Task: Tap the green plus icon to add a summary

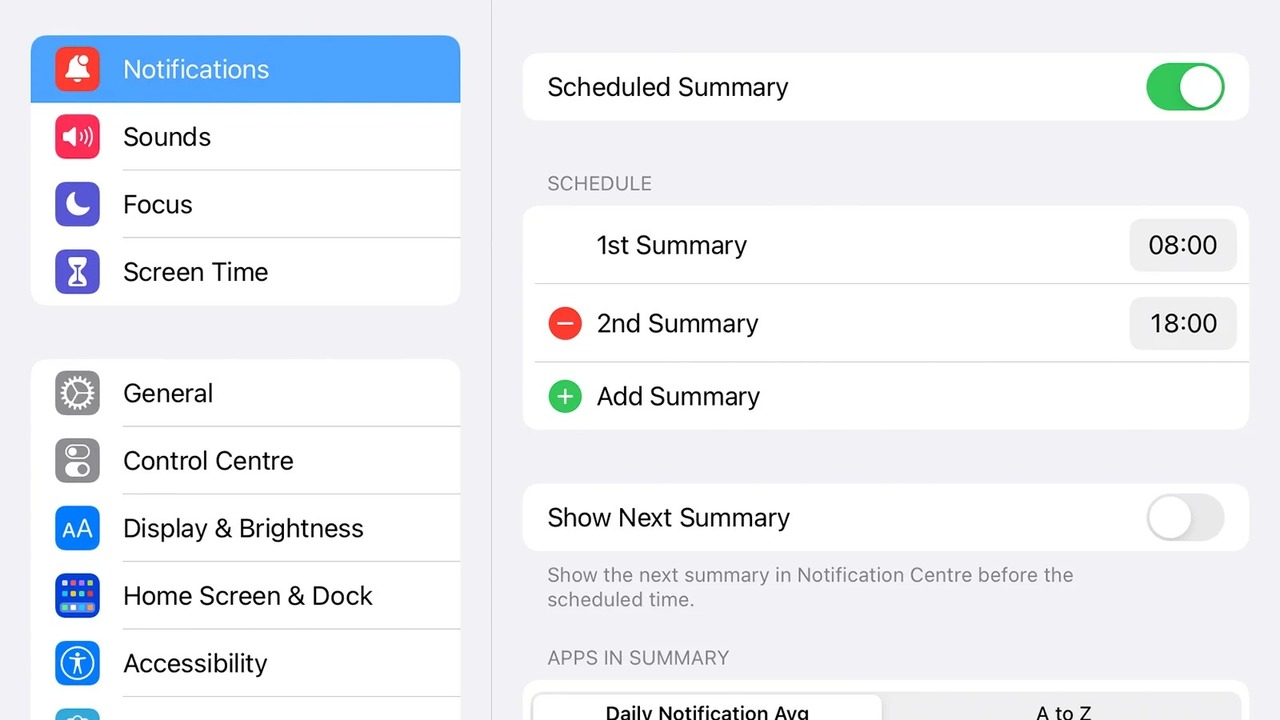Action: pyautogui.click(x=565, y=396)
